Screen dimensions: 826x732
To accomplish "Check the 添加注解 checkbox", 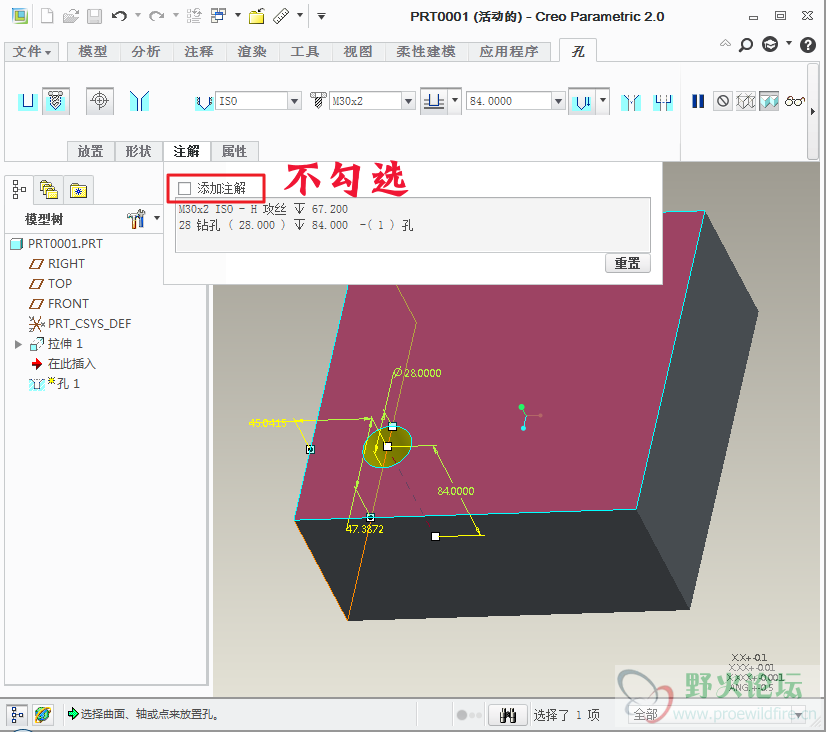I will (184, 188).
